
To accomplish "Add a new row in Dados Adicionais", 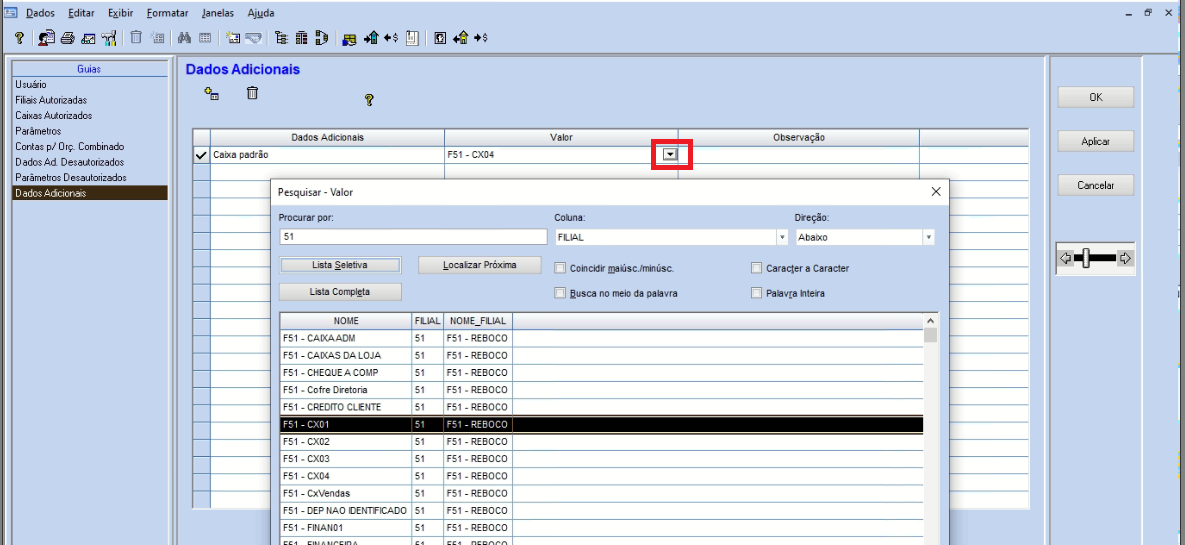I will point(212,94).
